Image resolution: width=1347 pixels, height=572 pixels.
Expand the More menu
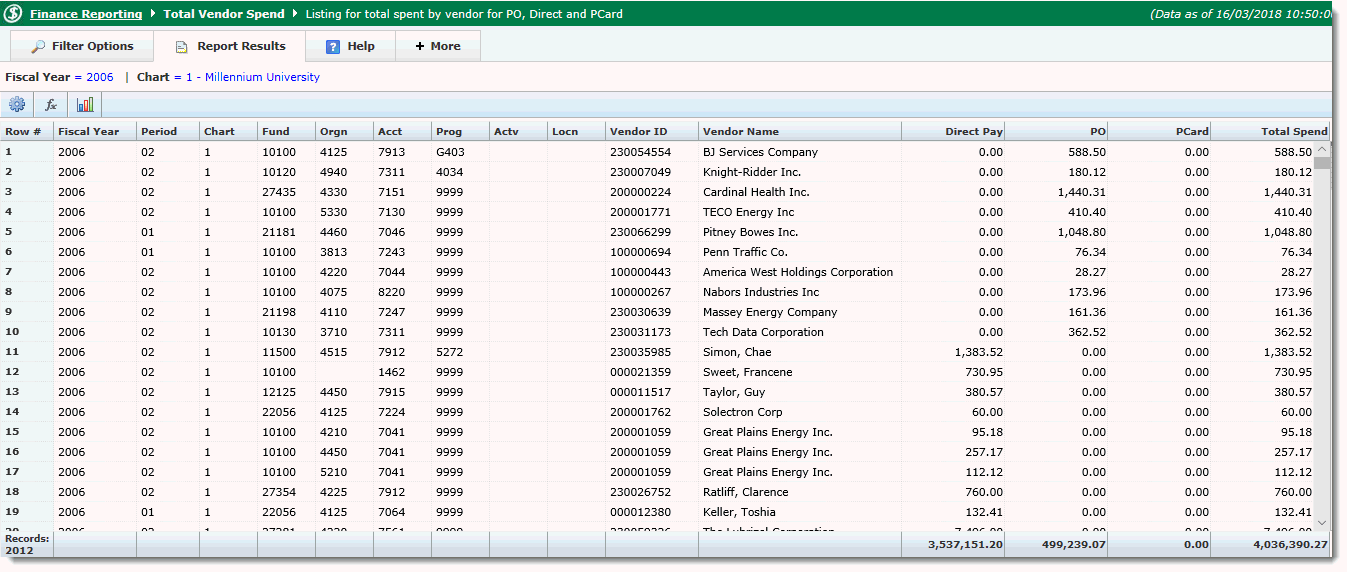(438, 46)
